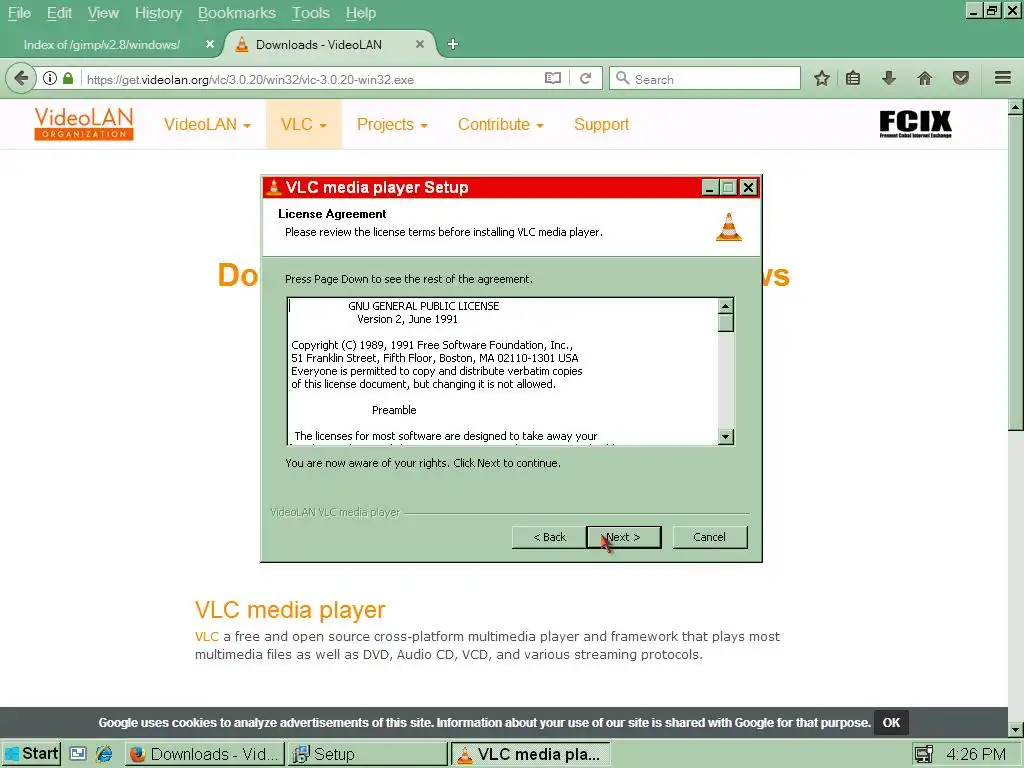Dismiss the cookie notice with OK
This screenshot has width=1024, height=768.
tap(891, 722)
